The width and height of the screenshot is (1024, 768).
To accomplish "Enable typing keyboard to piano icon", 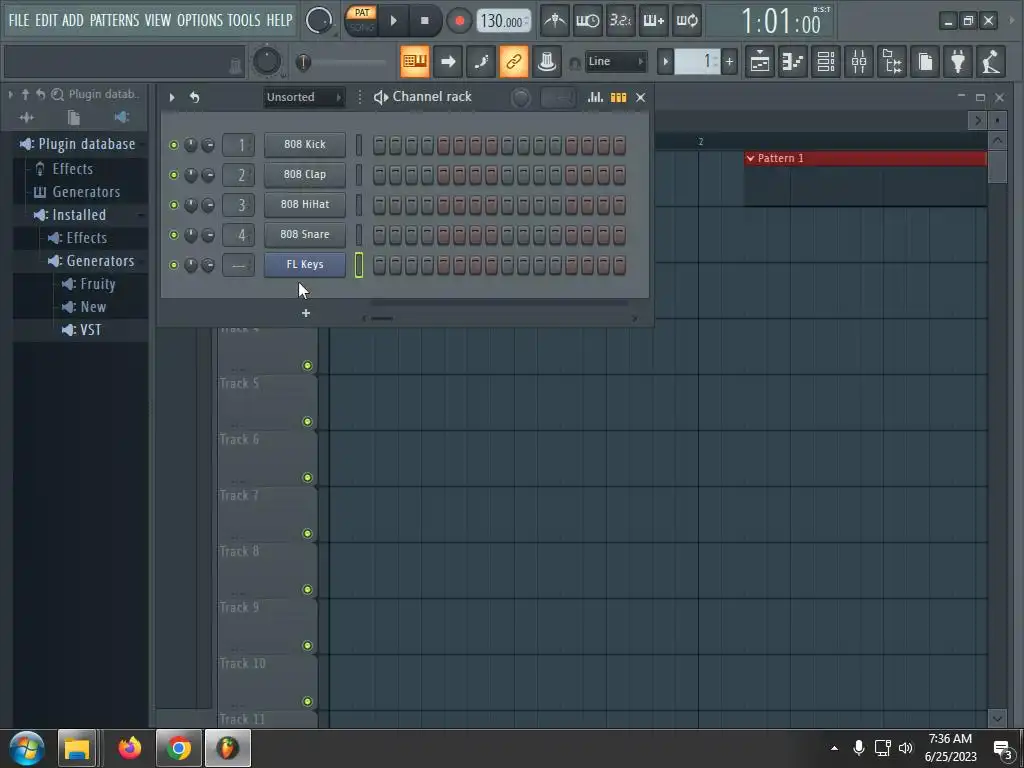I will [415, 61].
